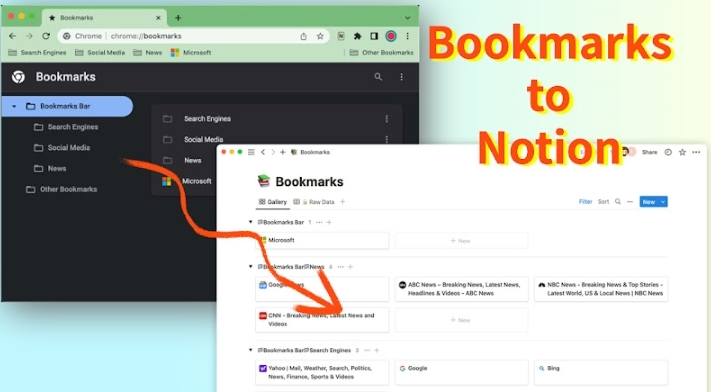Switch to Raw Data view tab
The width and height of the screenshot is (711, 392).
point(314,202)
